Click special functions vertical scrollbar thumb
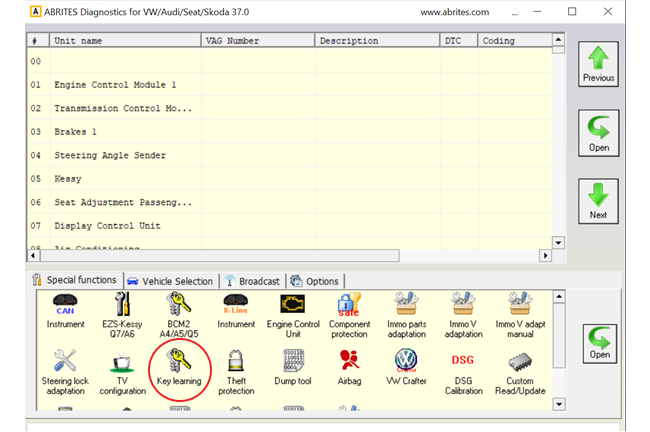This screenshot has height=432, width=650. pos(559,336)
